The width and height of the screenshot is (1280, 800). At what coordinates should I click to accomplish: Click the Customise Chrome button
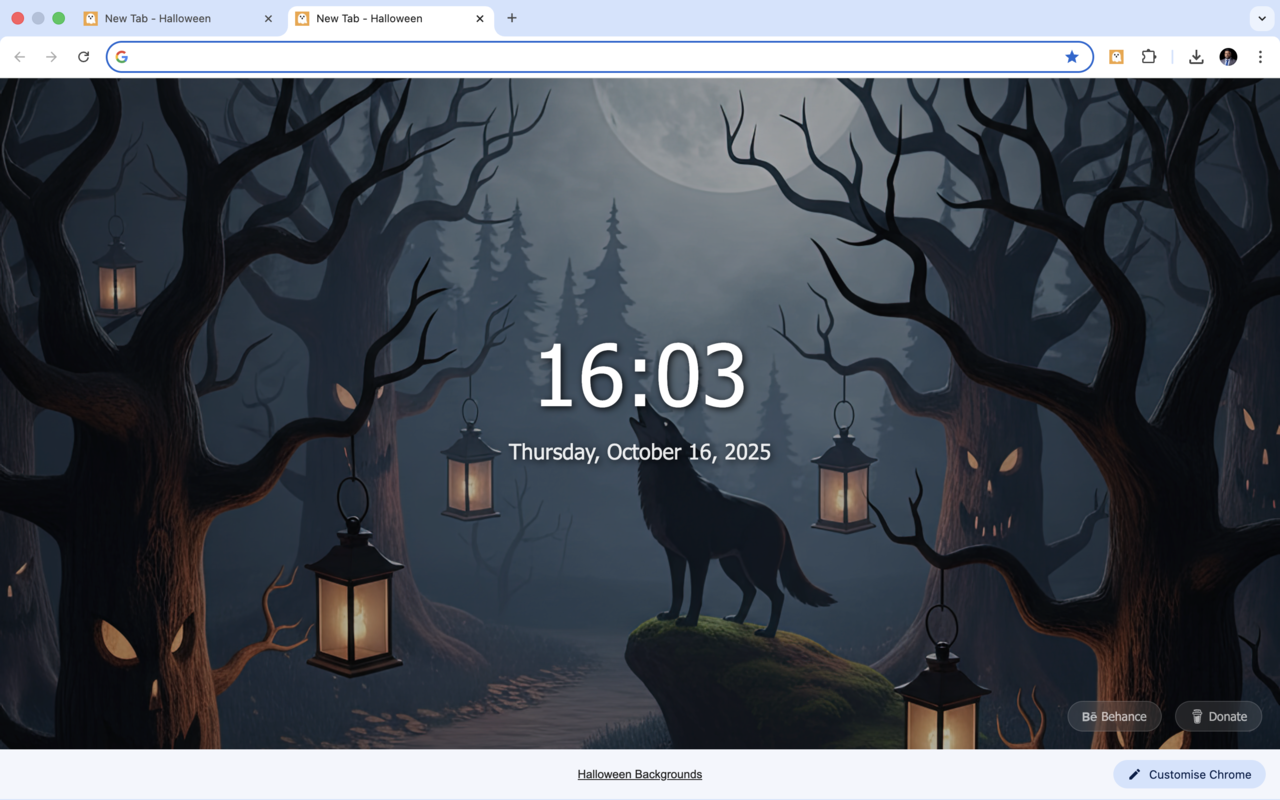click(x=1189, y=774)
